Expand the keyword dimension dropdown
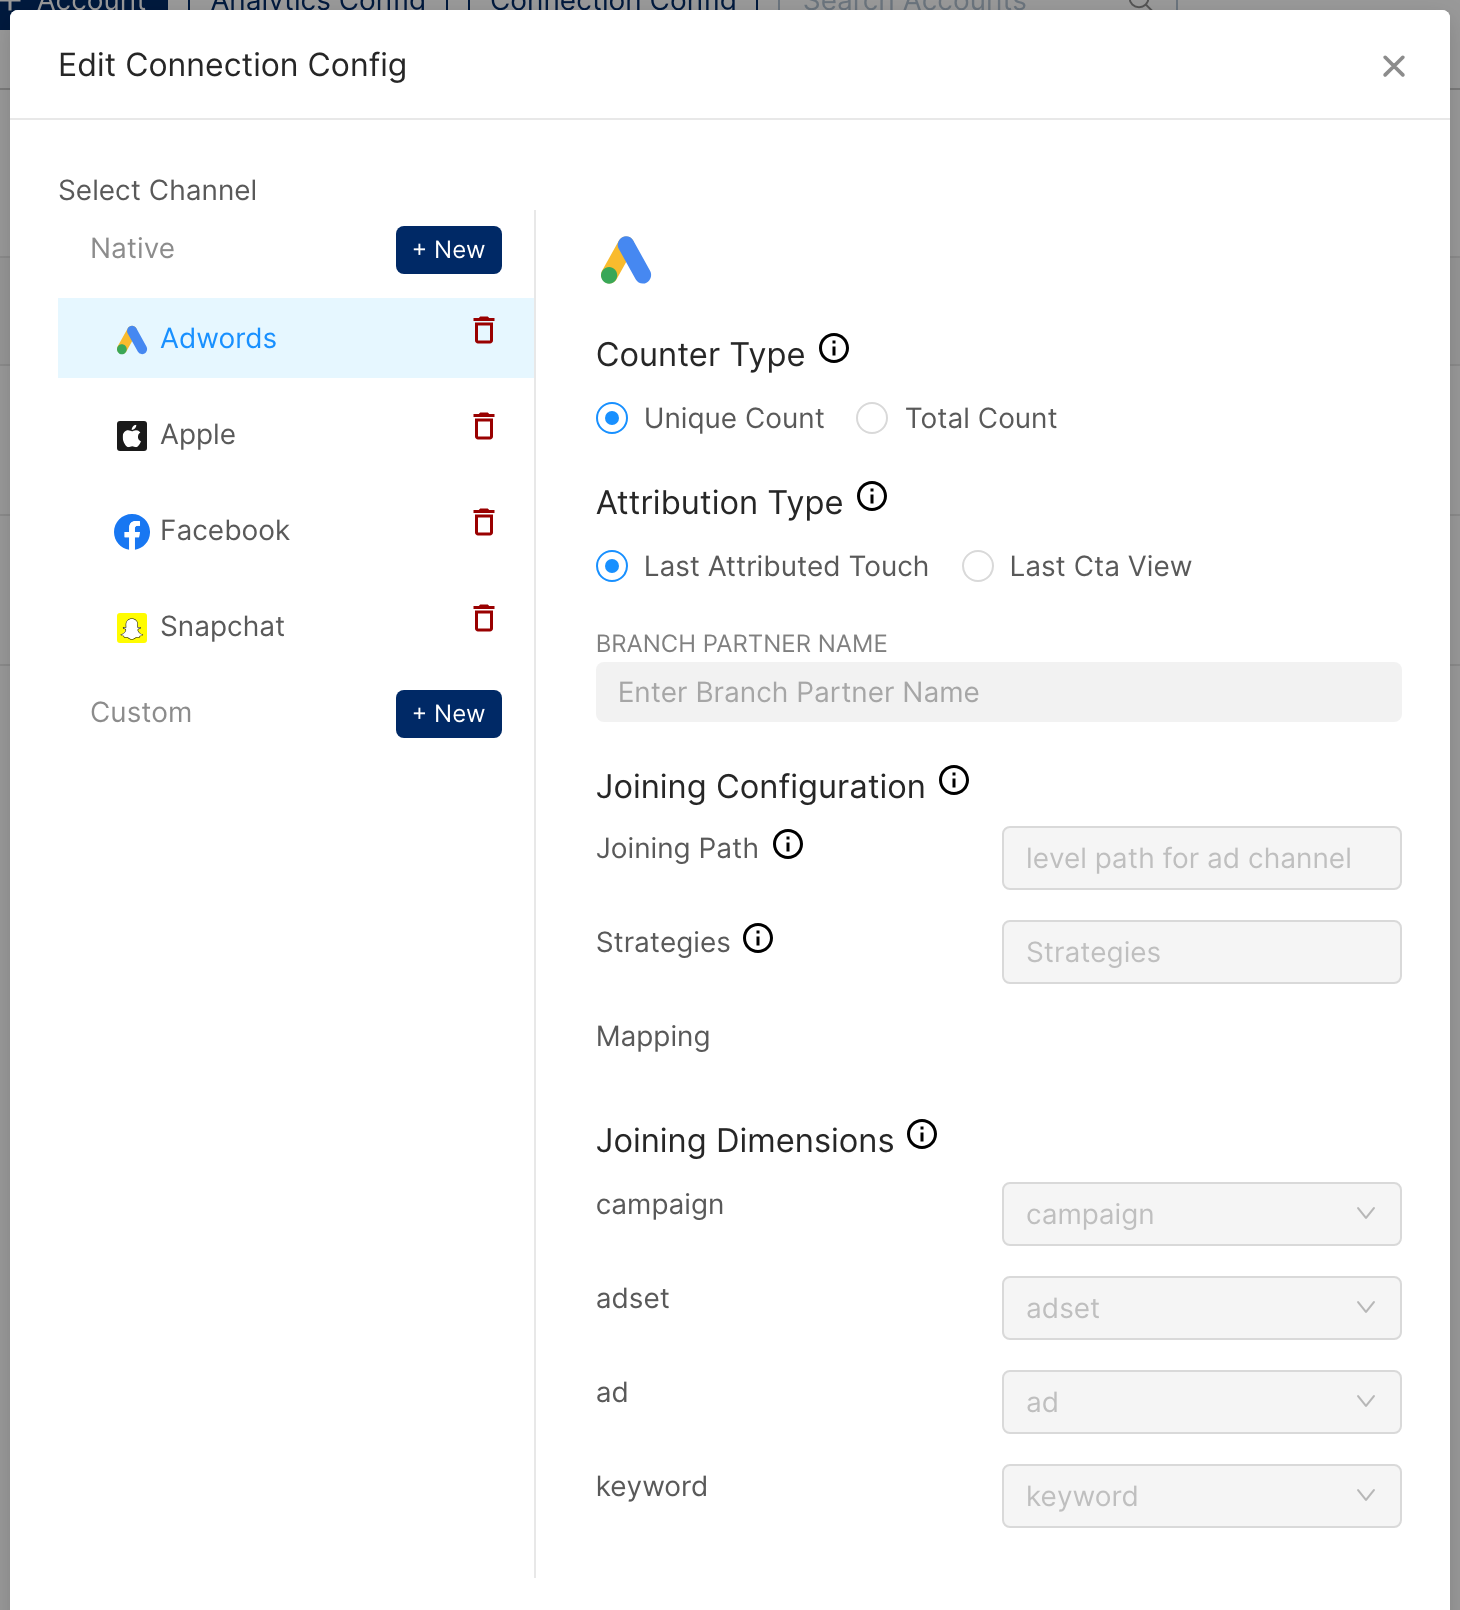Screen dimensions: 1460x1610 point(1201,1496)
